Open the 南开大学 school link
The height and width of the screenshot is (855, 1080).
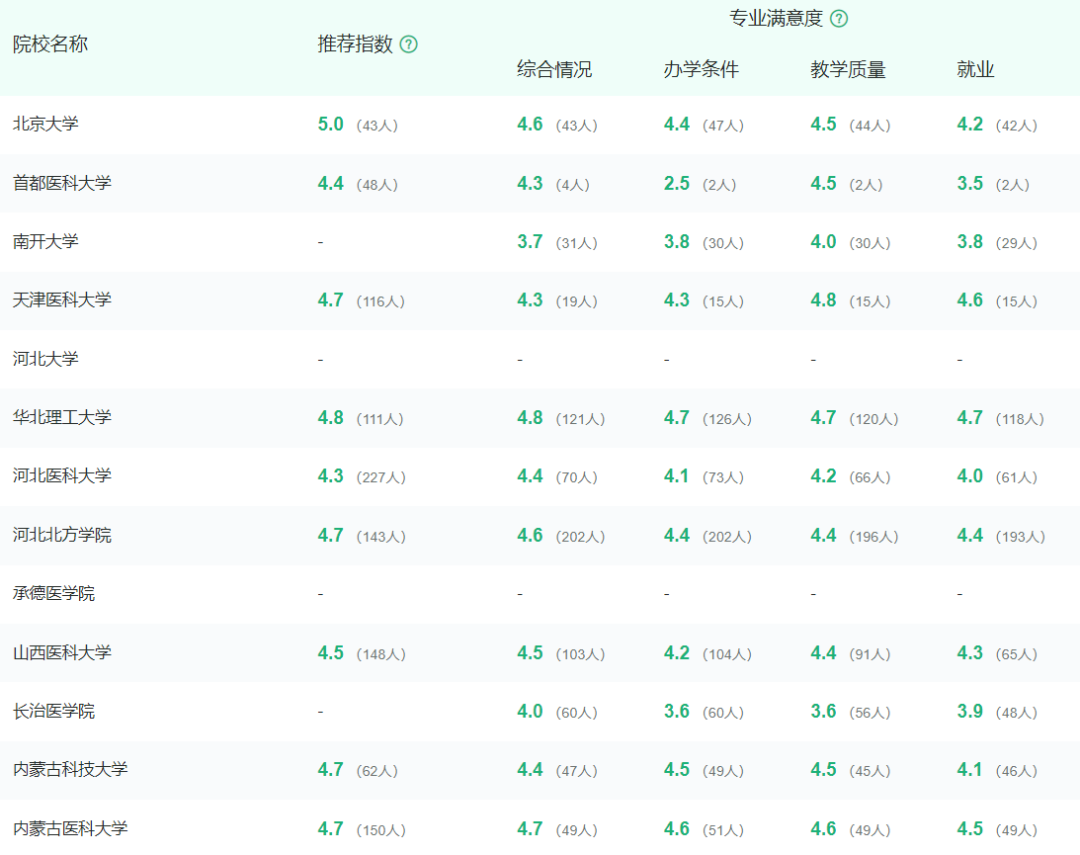pyautogui.click(x=45, y=242)
